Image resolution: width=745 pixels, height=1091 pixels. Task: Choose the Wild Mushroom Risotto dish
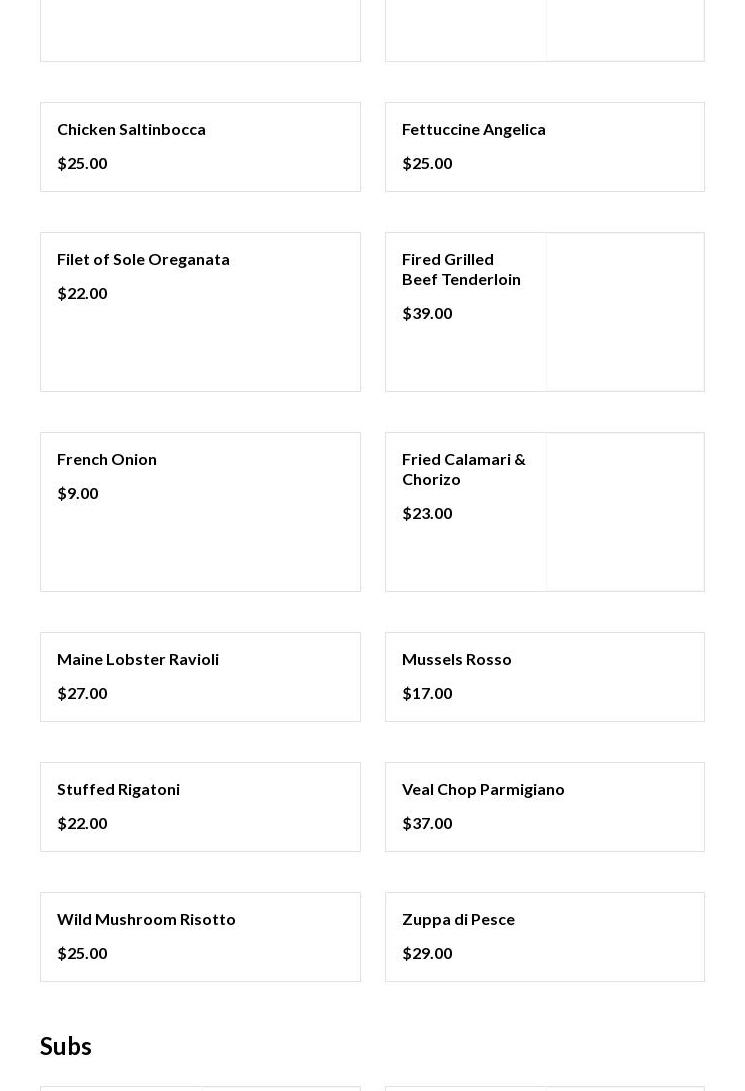(146, 919)
